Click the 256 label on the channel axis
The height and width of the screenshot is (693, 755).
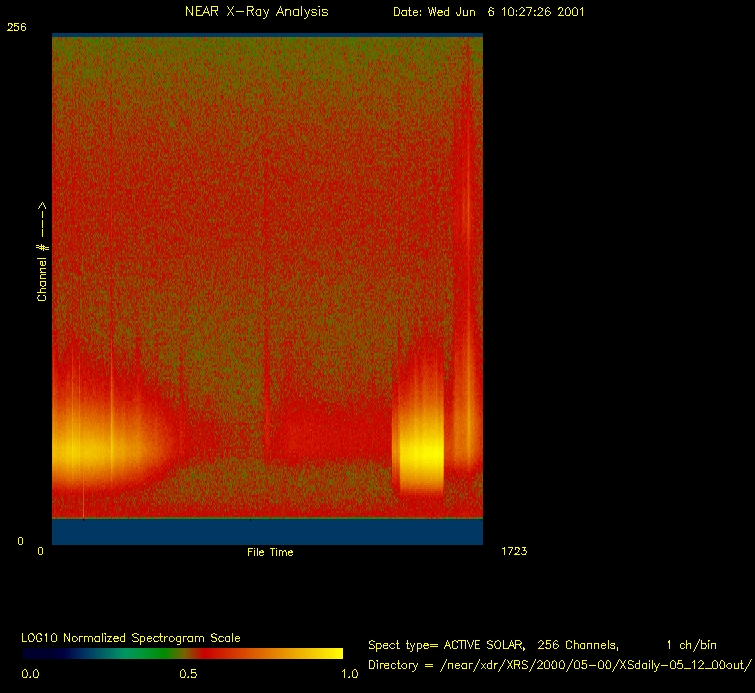16,27
